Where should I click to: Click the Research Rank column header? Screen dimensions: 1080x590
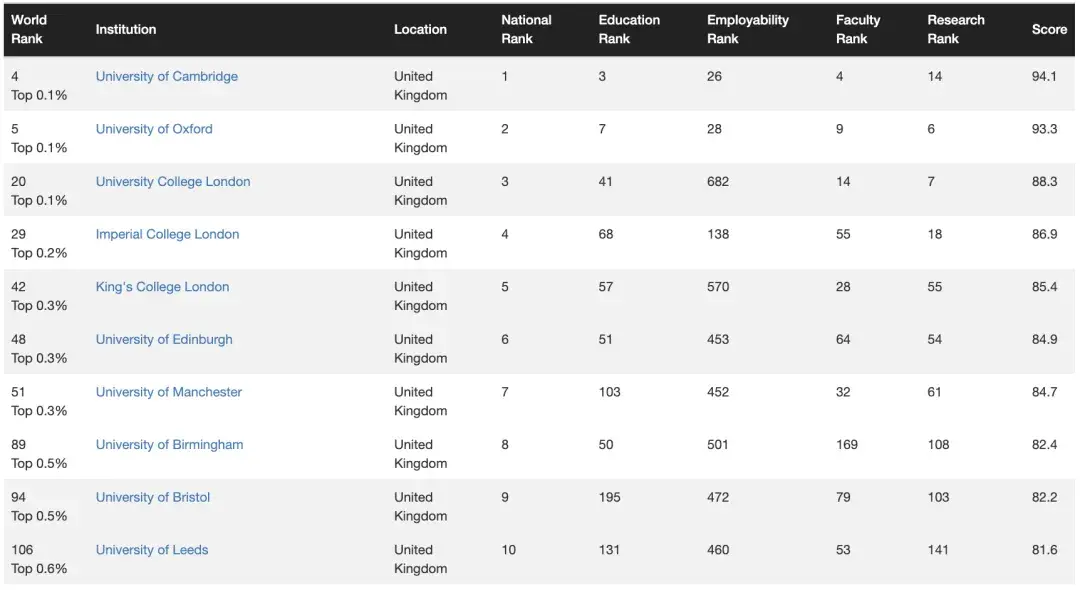955,29
